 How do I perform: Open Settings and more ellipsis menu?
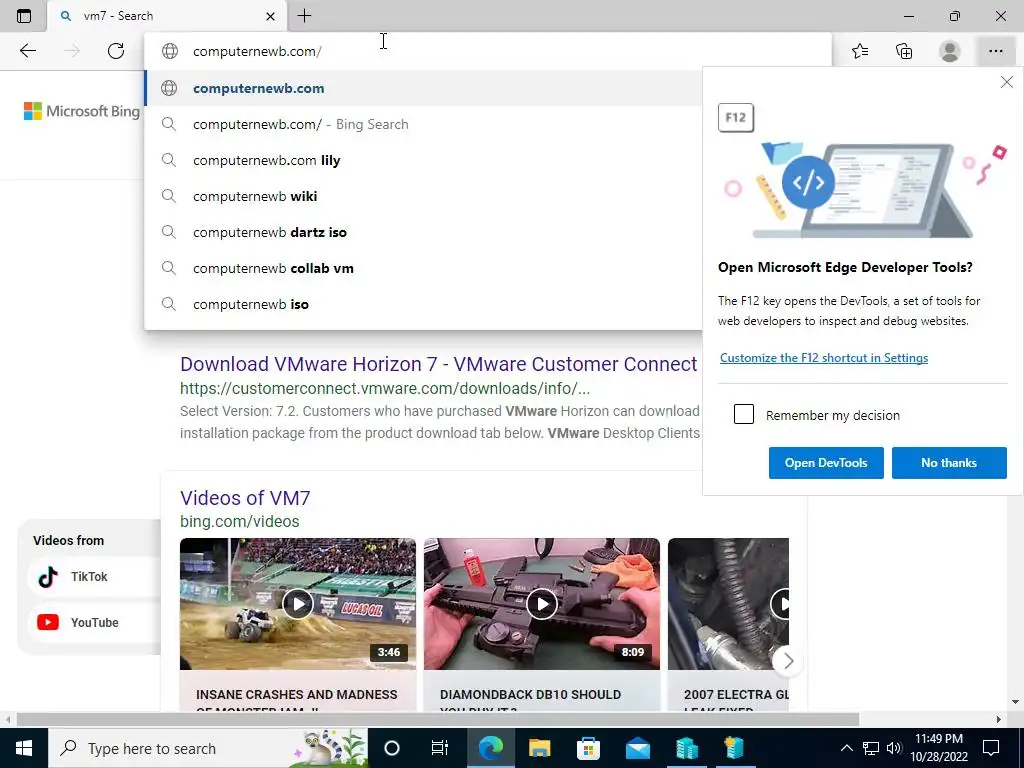pyautogui.click(x=995, y=51)
